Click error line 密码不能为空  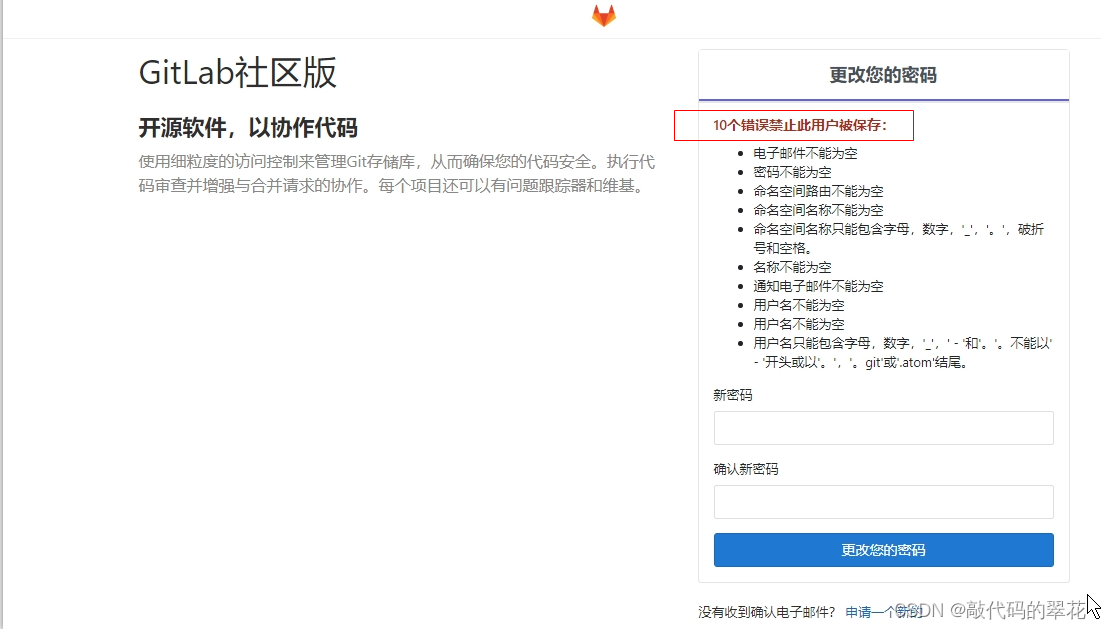(792, 172)
